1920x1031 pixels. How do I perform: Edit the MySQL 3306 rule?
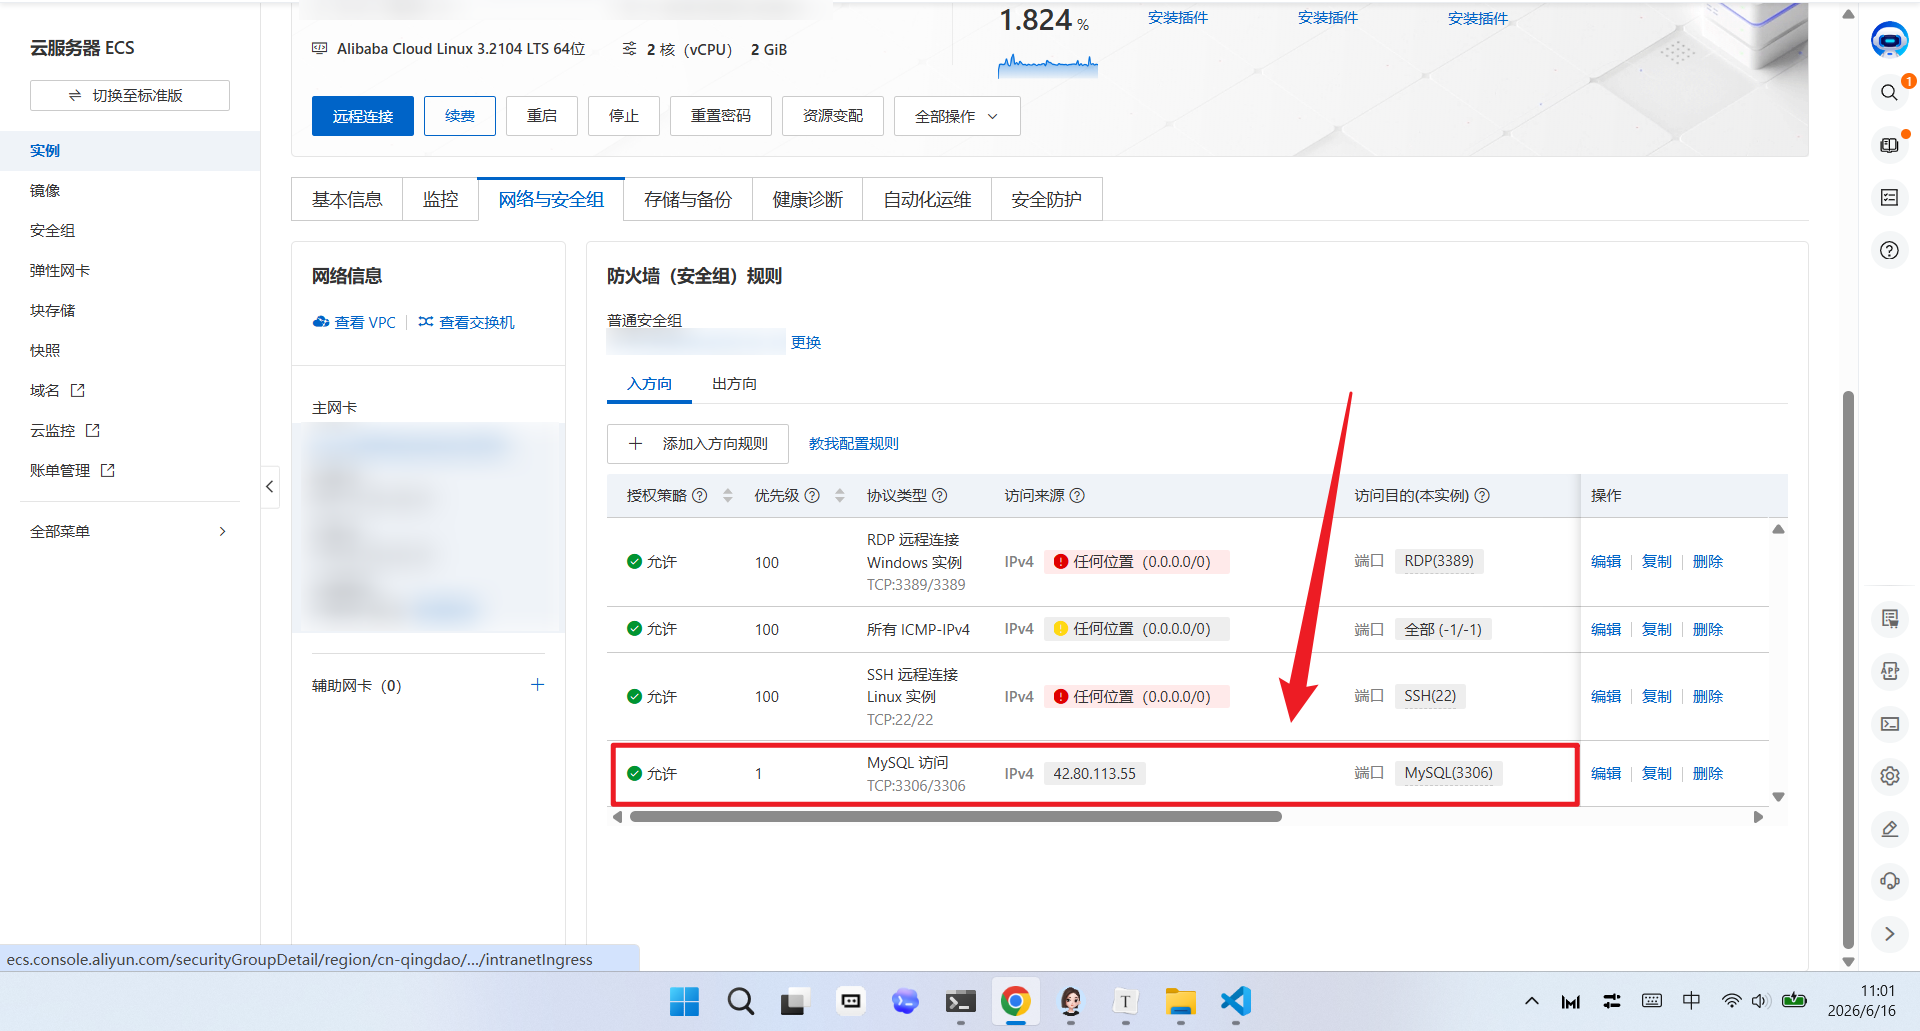pyautogui.click(x=1606, y=774)
